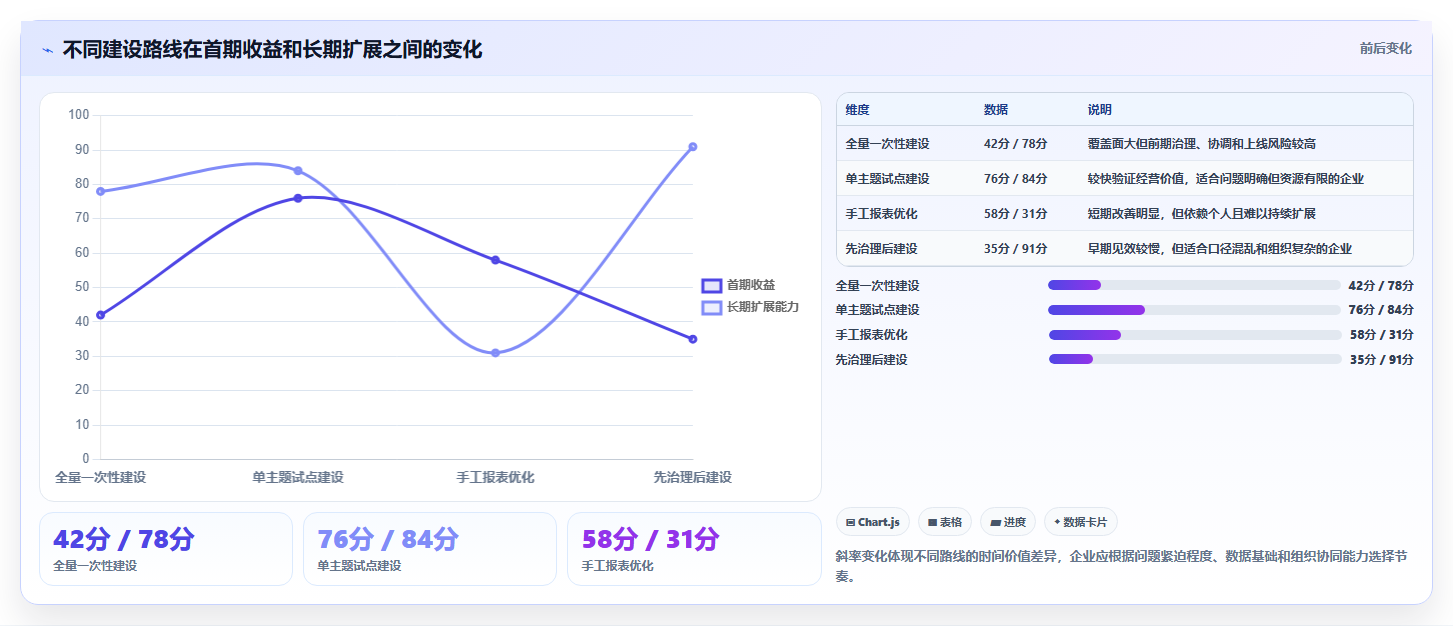
Task: Click the 单主题试点建设 progress bar
Action: coord(1194,310)
